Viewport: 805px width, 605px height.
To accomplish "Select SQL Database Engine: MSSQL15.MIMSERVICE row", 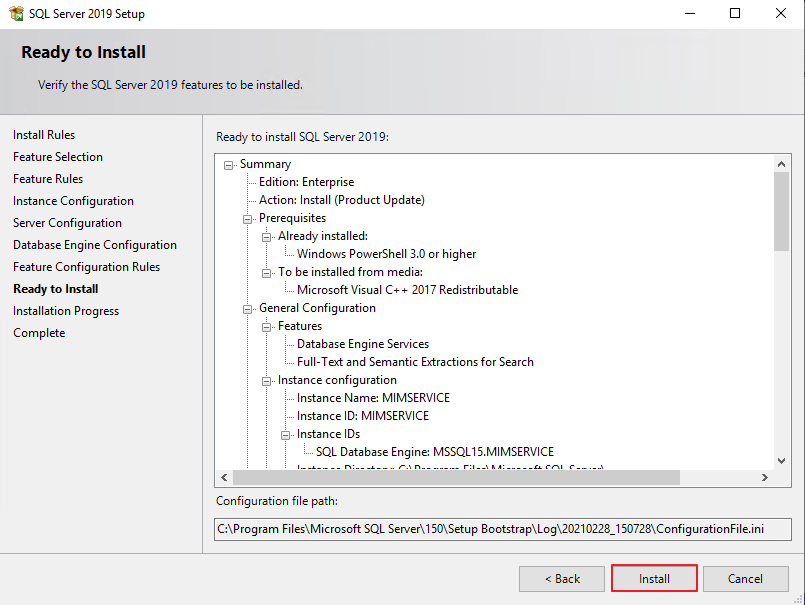I will [x=435, y=451].
